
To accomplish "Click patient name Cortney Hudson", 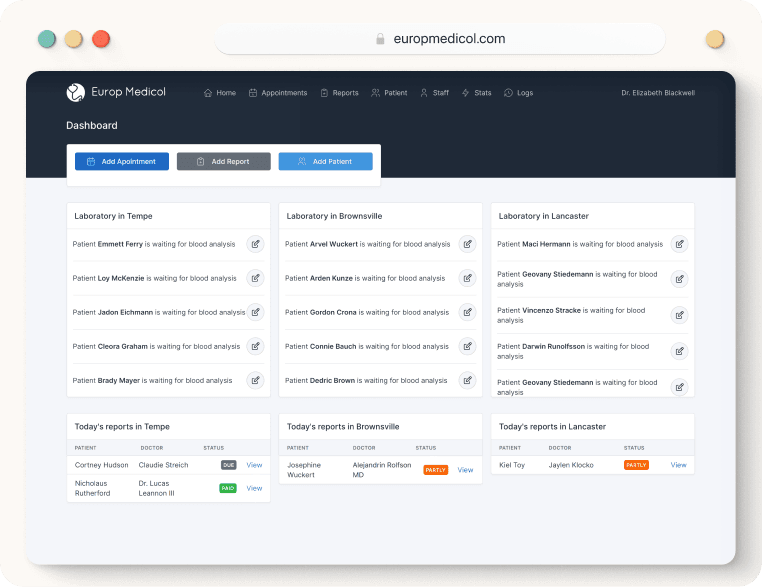I will 102,465.
